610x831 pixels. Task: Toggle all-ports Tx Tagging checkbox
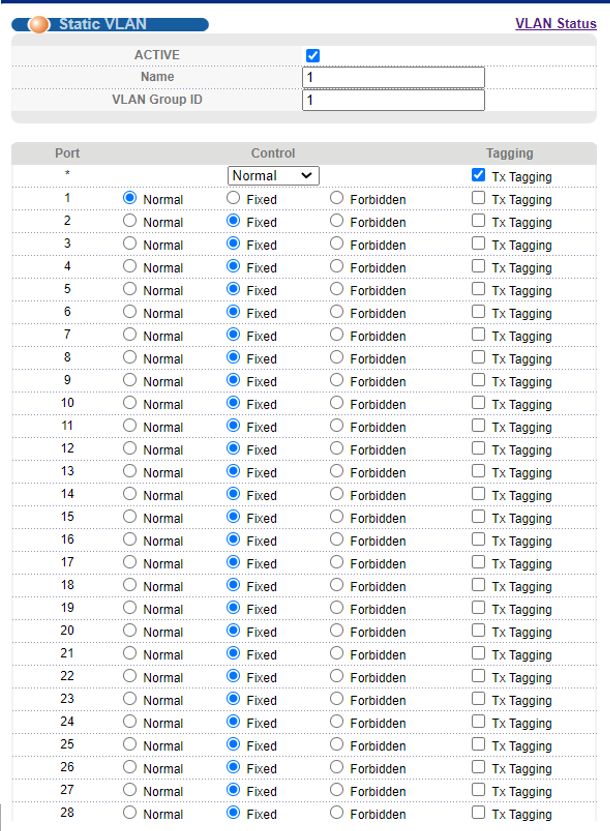click(478, 175)
